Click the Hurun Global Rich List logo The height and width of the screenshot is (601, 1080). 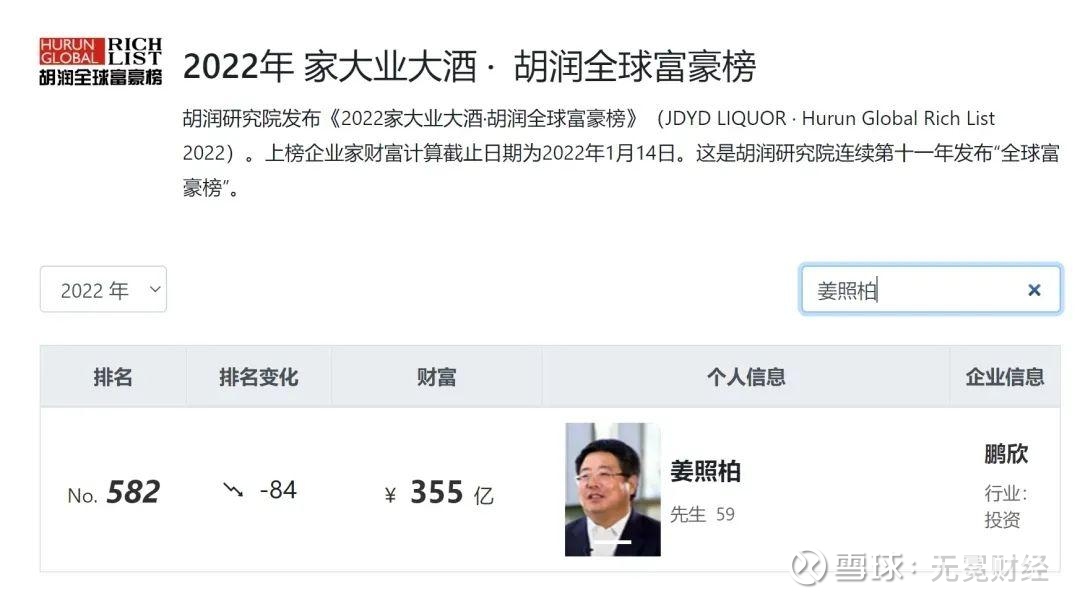[101, 62]
